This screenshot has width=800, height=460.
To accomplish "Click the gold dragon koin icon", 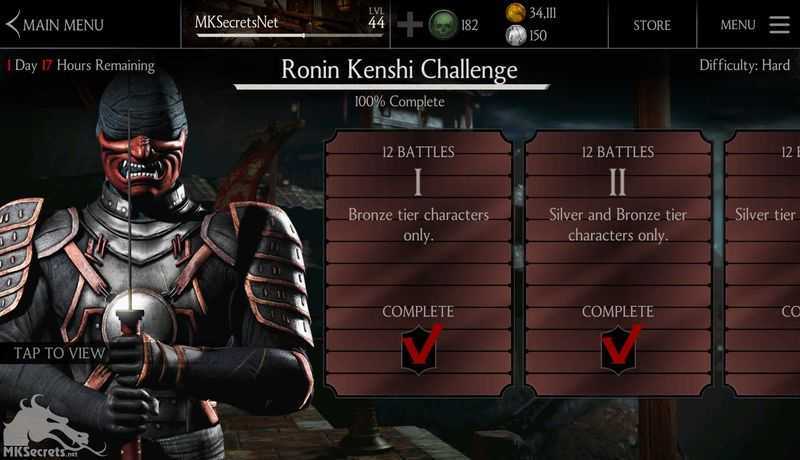I will pos(516,12).
